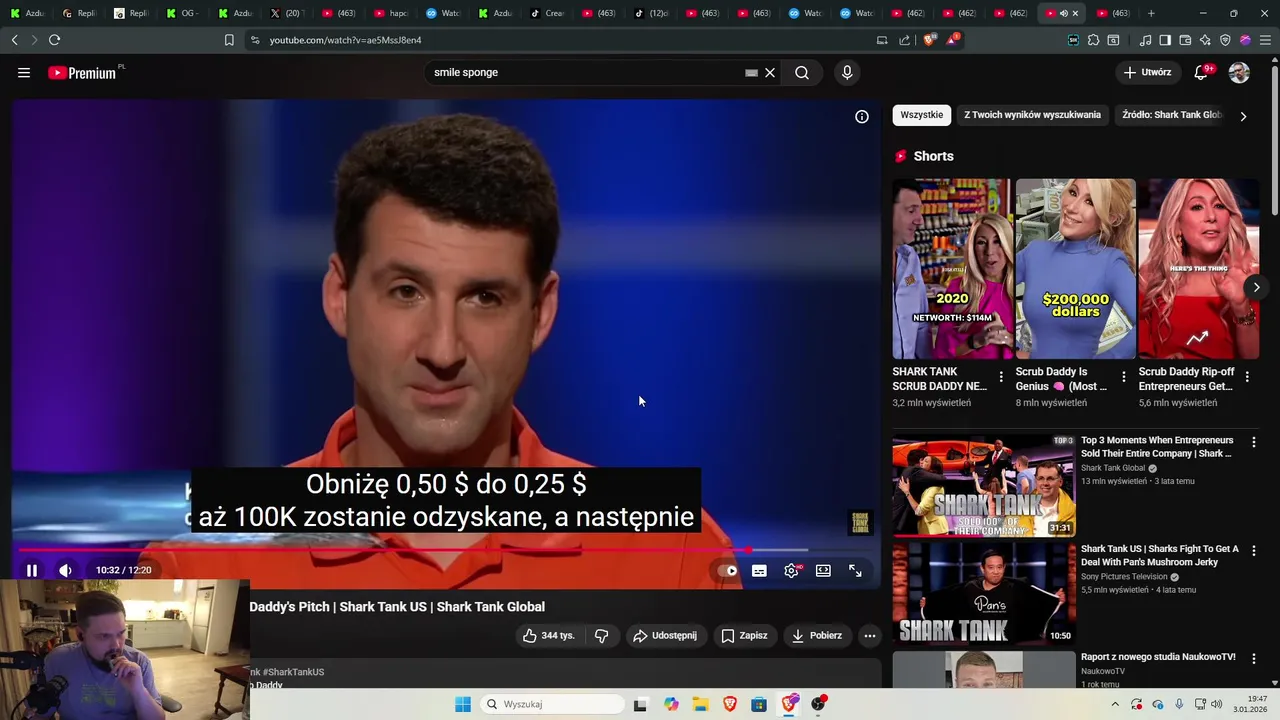Show the next Shorts with the arrow
This screenshot has height=720, width=1280.
[1256, 287]
